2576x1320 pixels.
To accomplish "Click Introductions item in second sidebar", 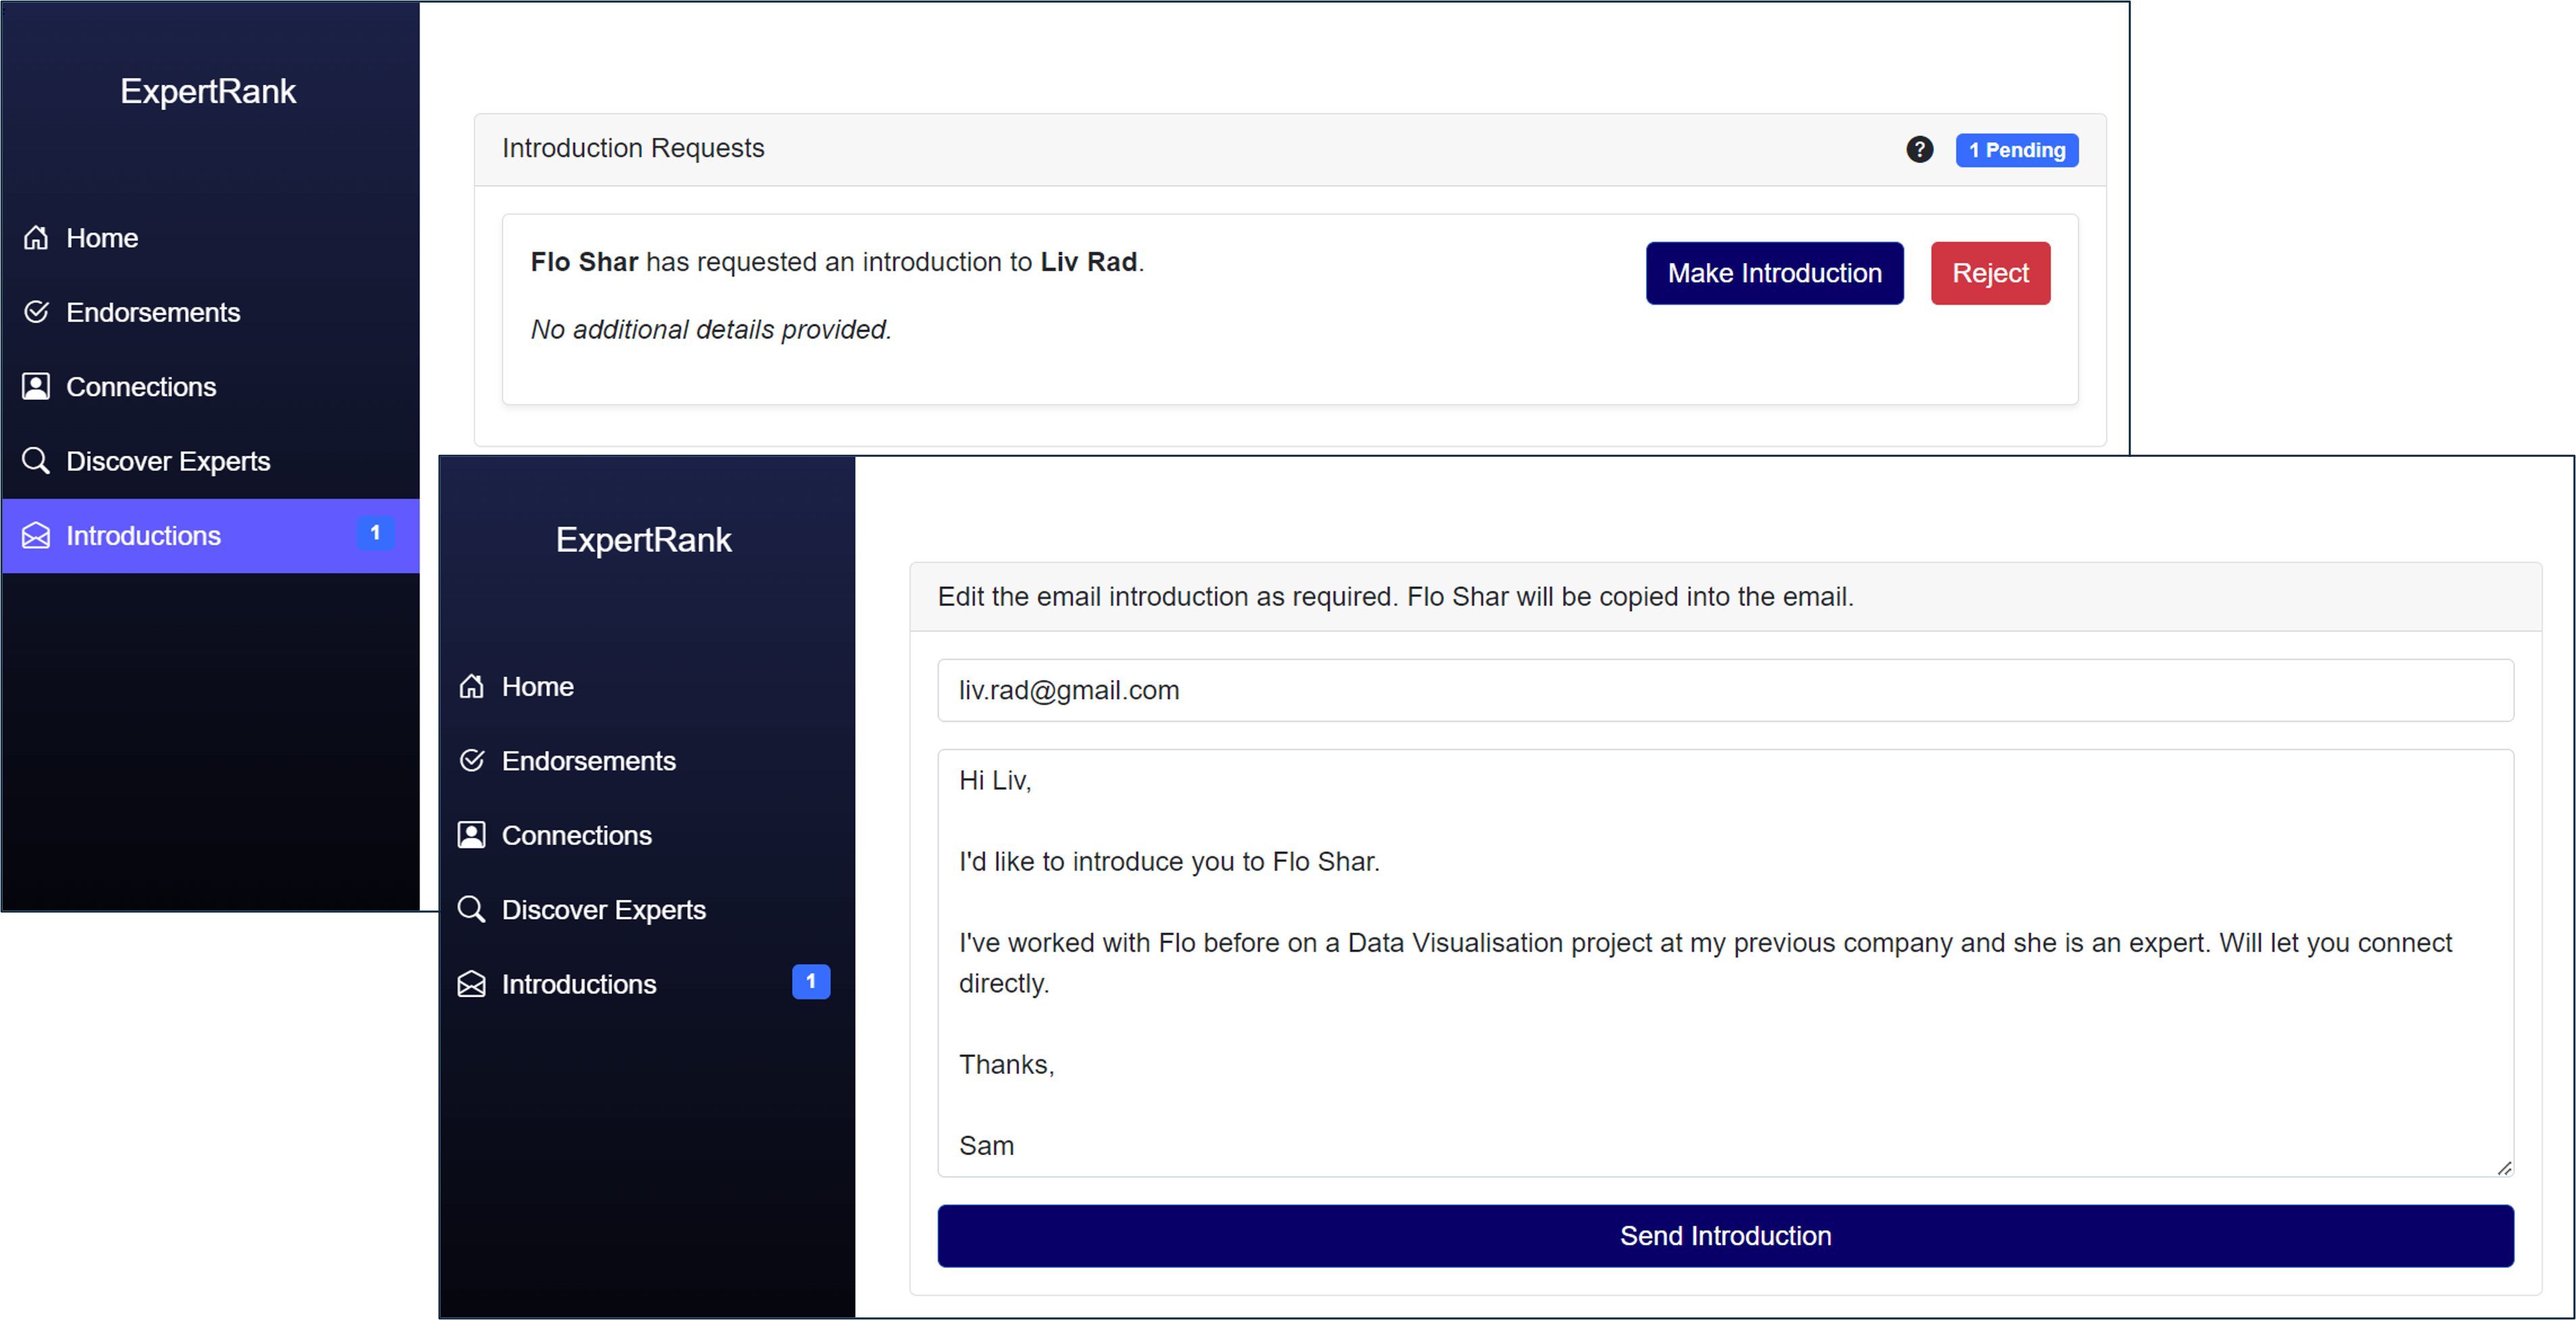I will pyautogui.click(x=645, y=983).
